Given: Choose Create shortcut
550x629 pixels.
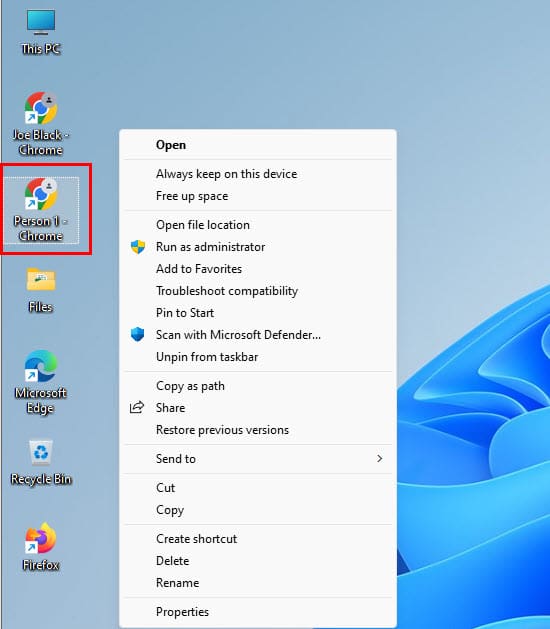Looking at the screenshot, I should 258,538.
